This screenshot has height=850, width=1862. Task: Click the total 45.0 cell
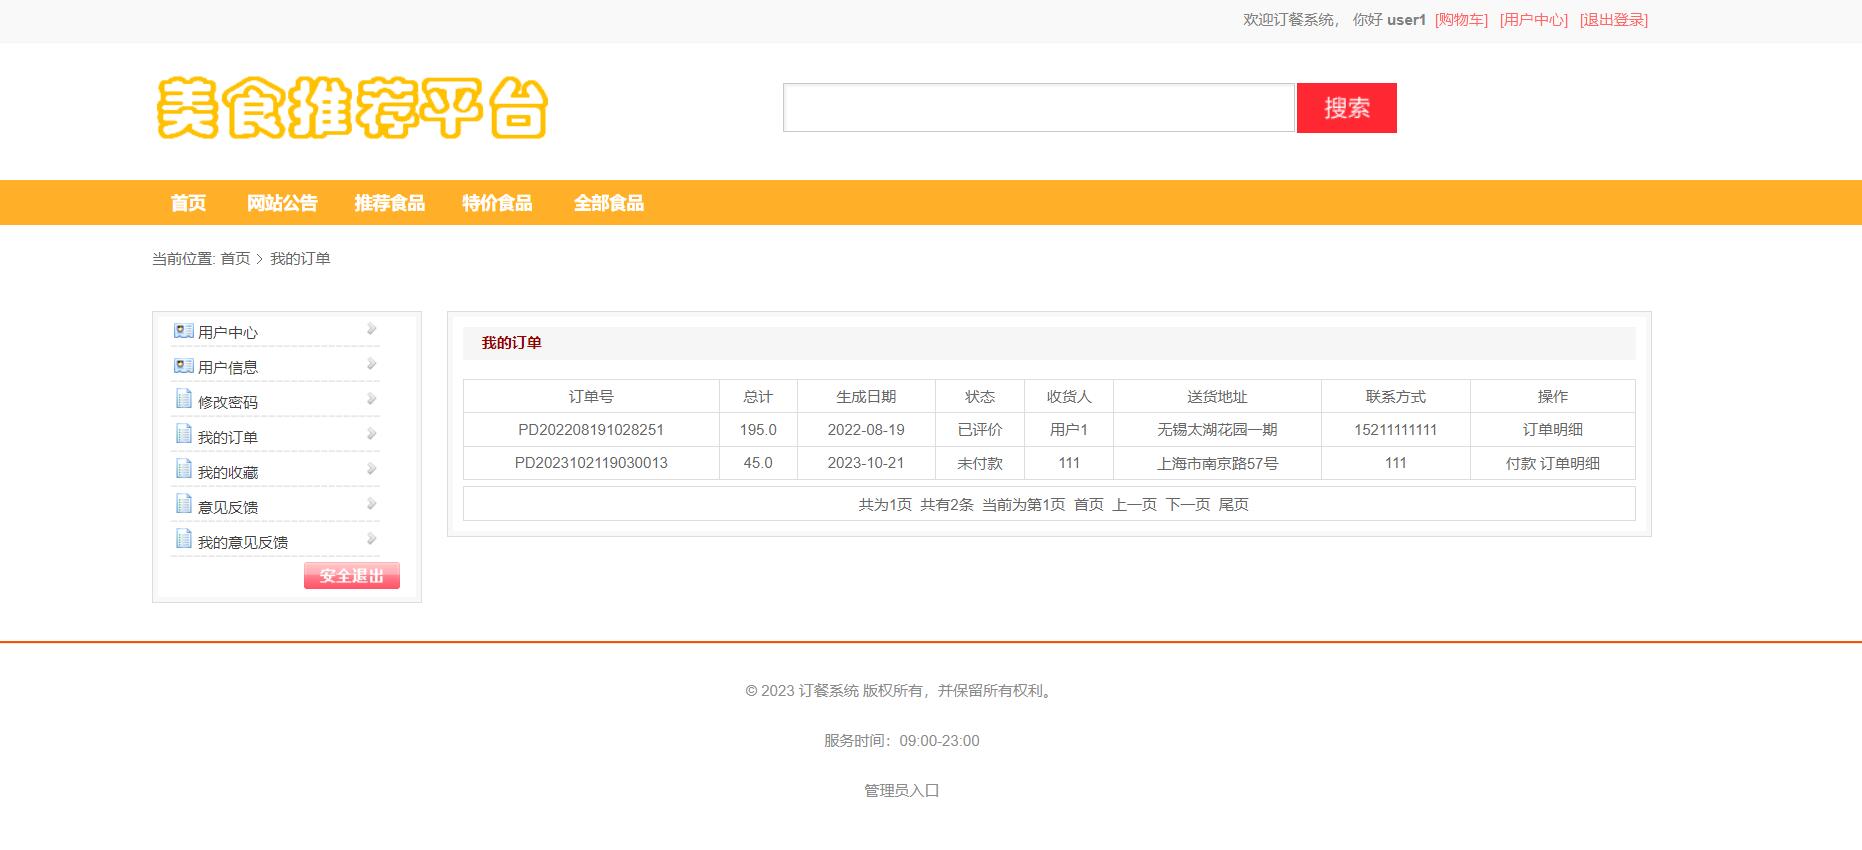758,463
